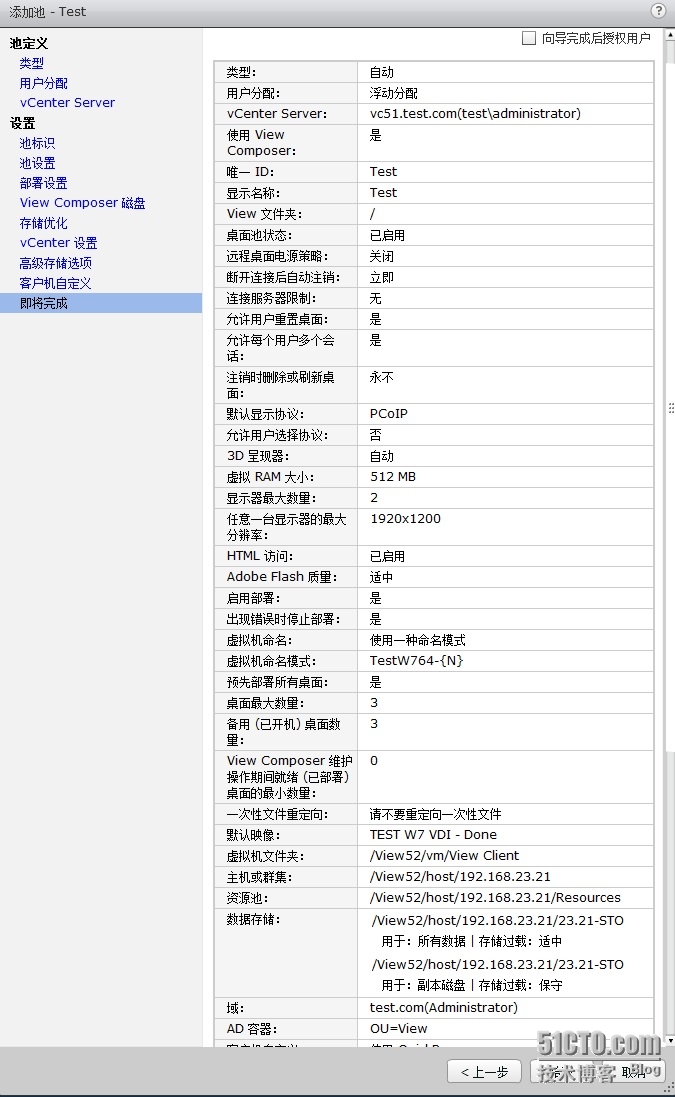Click the 512 MB RAM value
The image size is (675, 1097).
pos(392,476)
